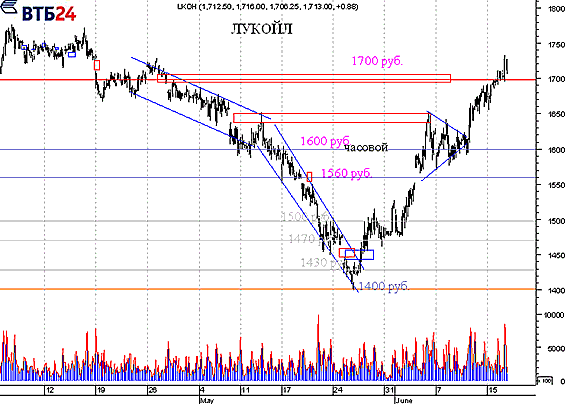568x405 pixels.
Task: Select the magenta '1600 руб.' annotation
Action: (x=325, y=141)
